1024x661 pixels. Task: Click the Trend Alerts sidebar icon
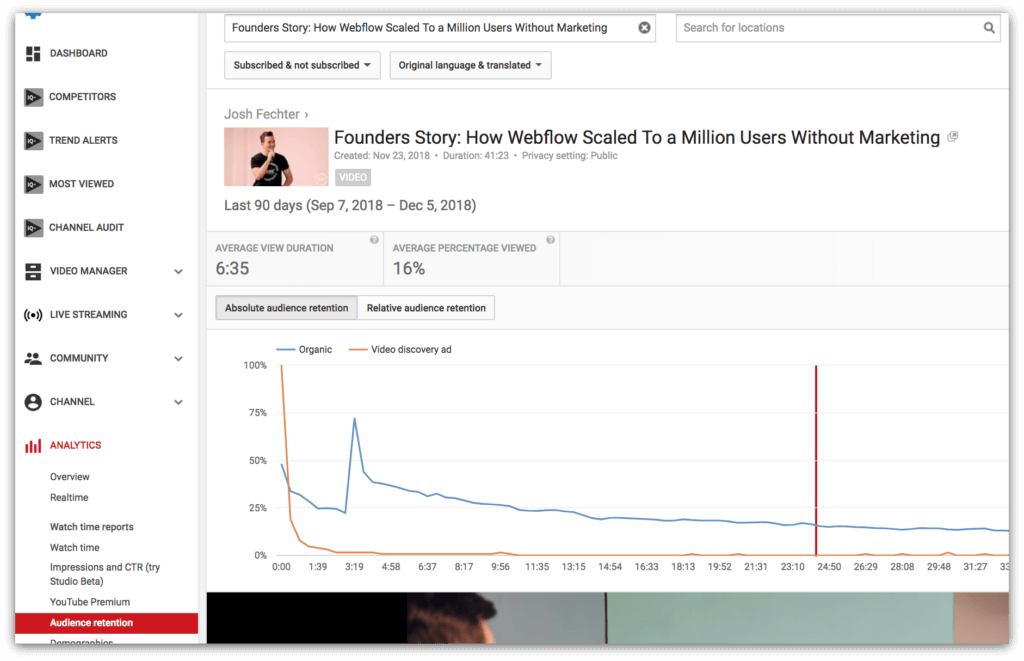coord(33,140)
